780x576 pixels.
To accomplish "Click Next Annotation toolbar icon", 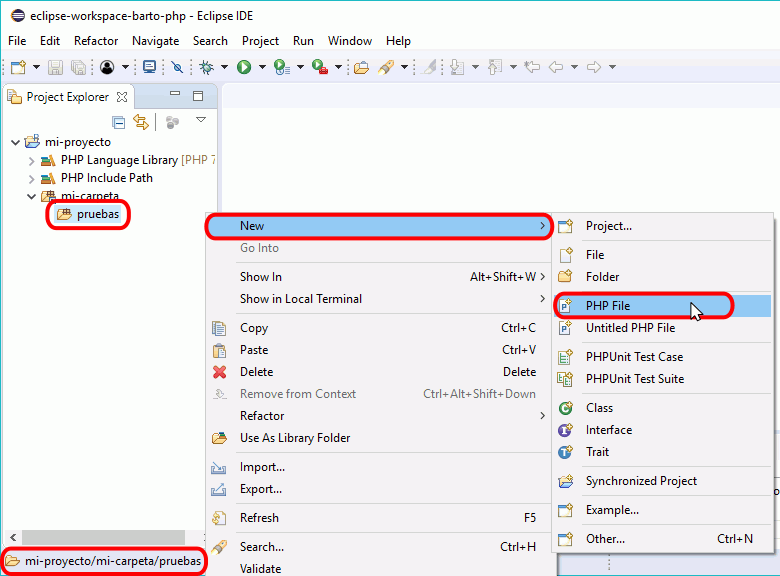I will (457, 67).
